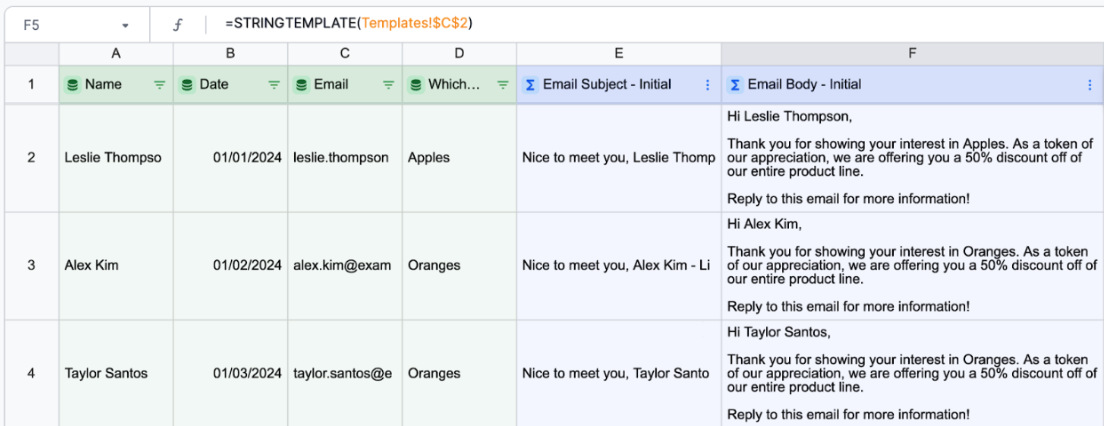Click the Date header cell label
This screenshot has height=426, width=1104.
click(214, 84)
